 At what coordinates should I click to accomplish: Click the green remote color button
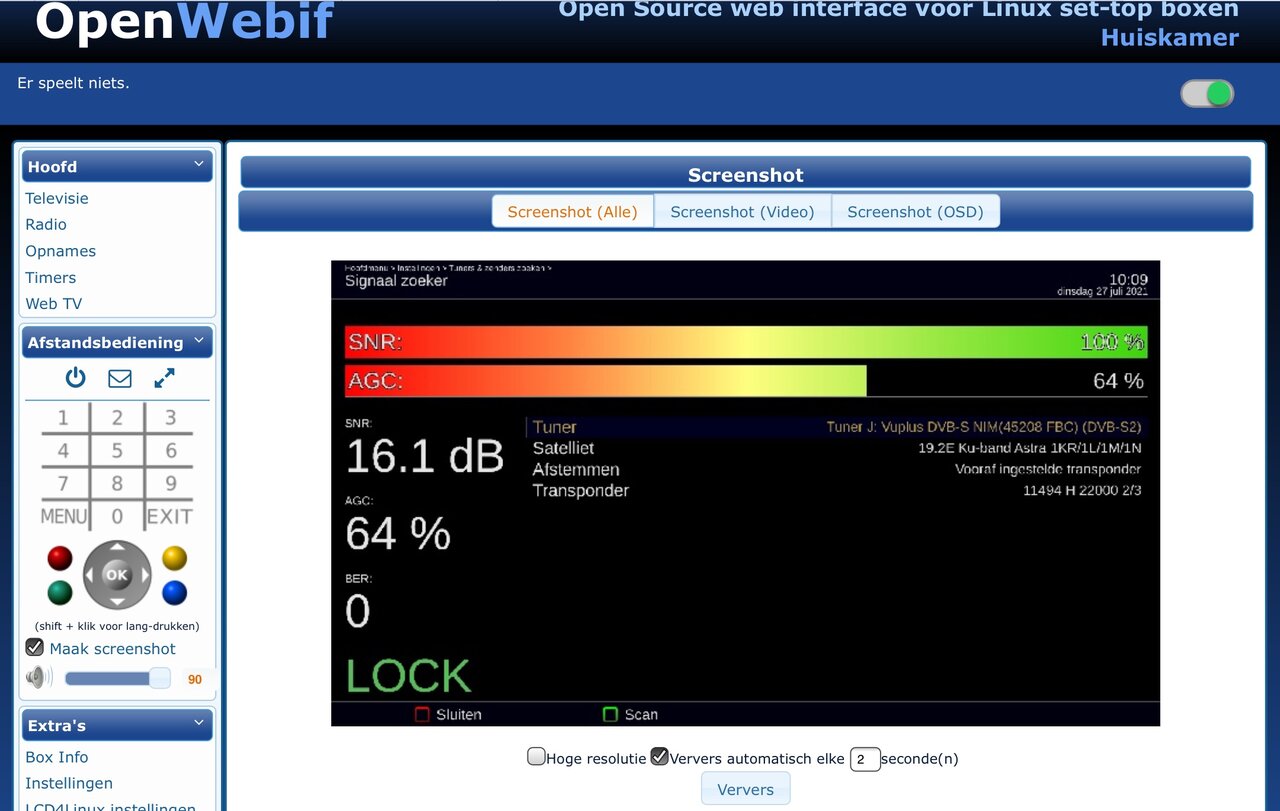[60, 593]
